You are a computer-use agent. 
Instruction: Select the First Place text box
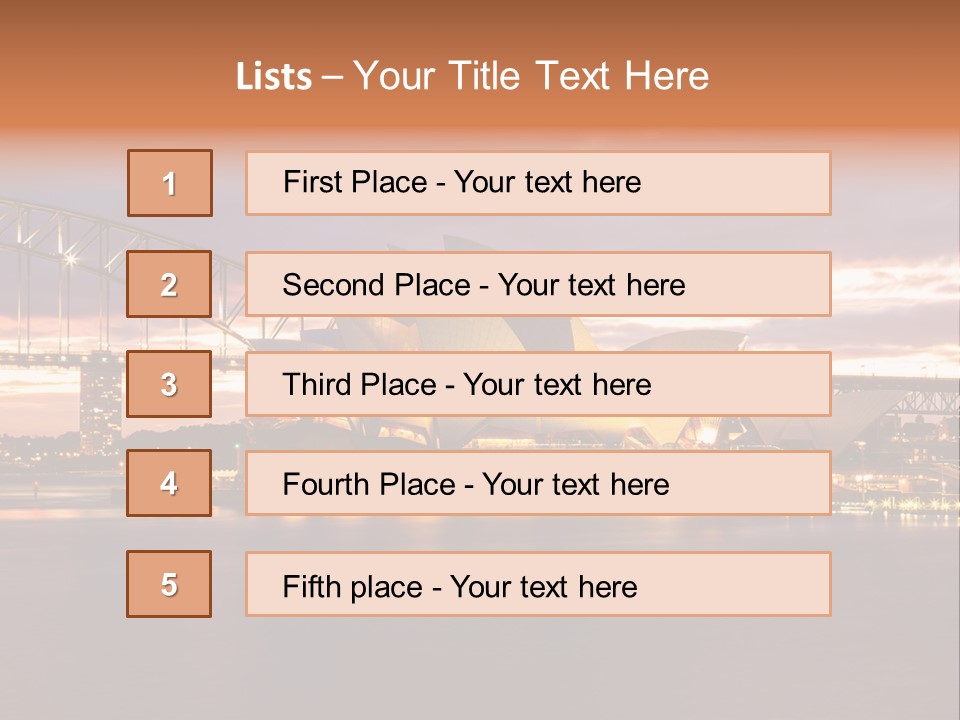tap(538, 183)
